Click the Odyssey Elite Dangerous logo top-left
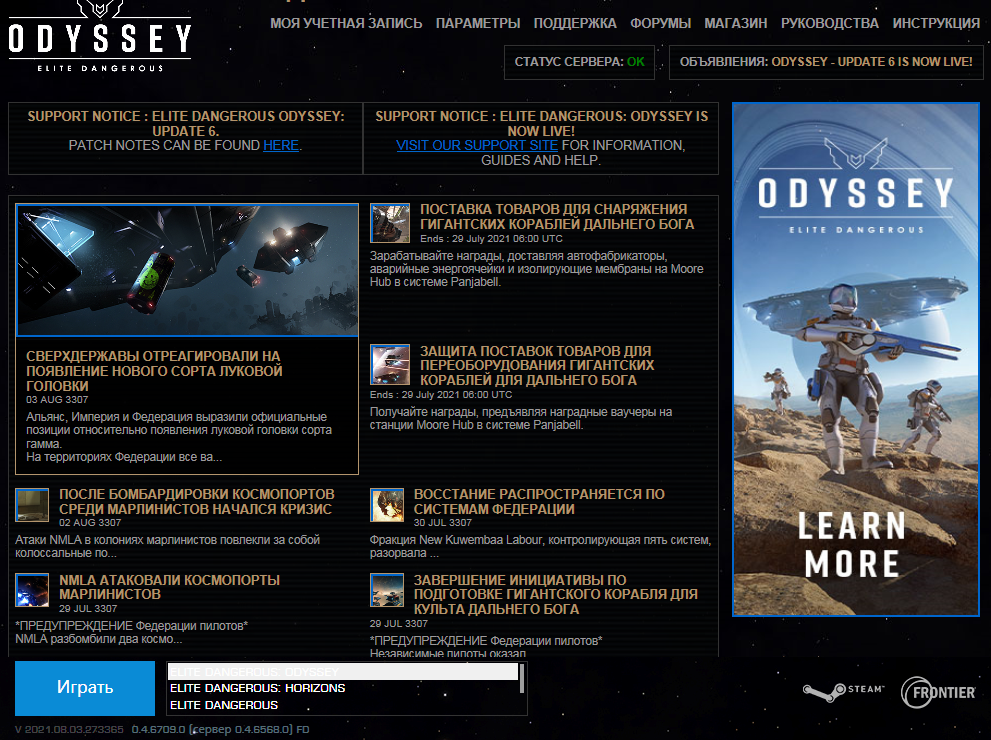 99,37
